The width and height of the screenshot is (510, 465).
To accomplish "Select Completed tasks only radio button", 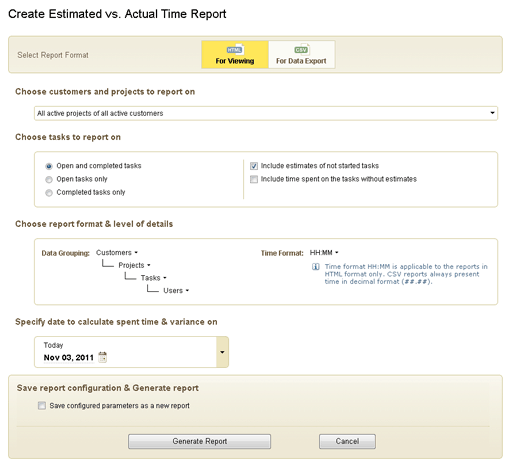I will click(49, 193).
